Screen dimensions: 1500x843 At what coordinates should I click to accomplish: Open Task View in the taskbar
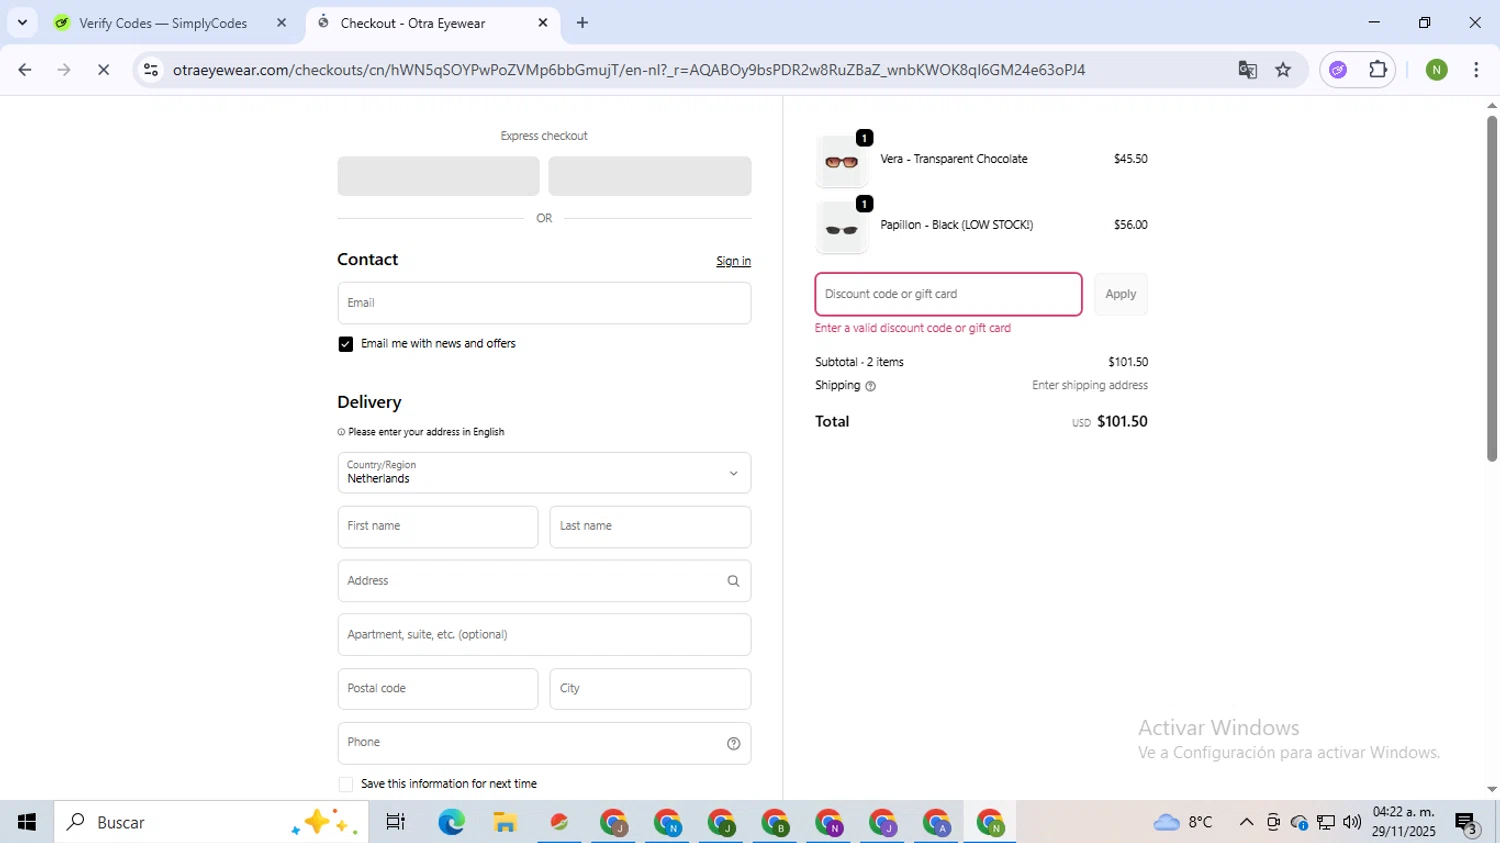pos(396,822)
